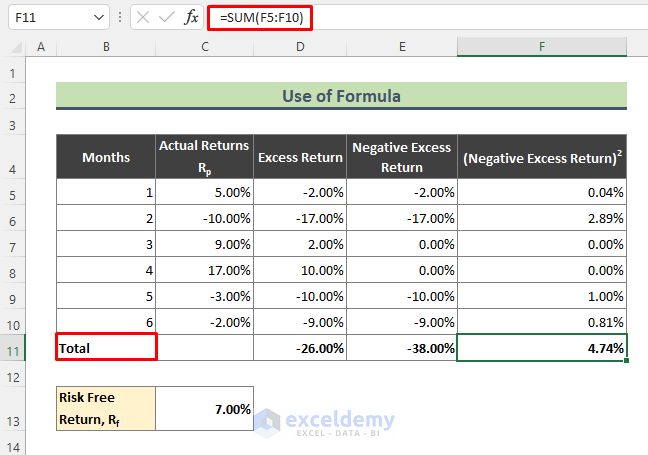Click the 'Negative Excess Return' header cell
The width and height of the screenshot is (648, 455).
(402, 157)
